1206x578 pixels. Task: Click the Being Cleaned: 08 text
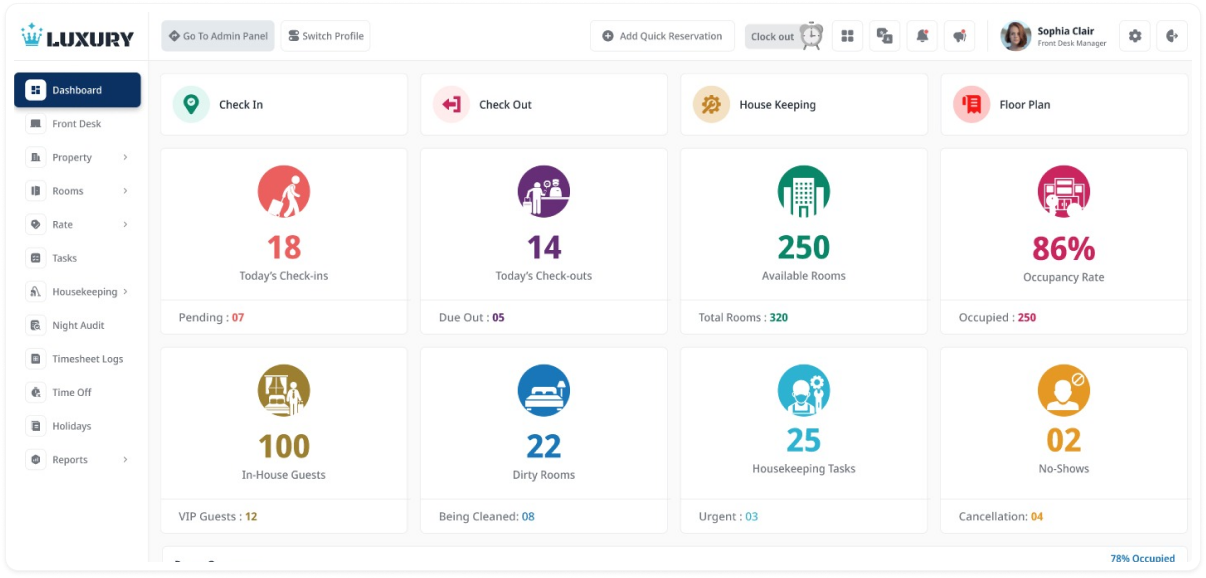pyautogui.click(x=487, y=517)
